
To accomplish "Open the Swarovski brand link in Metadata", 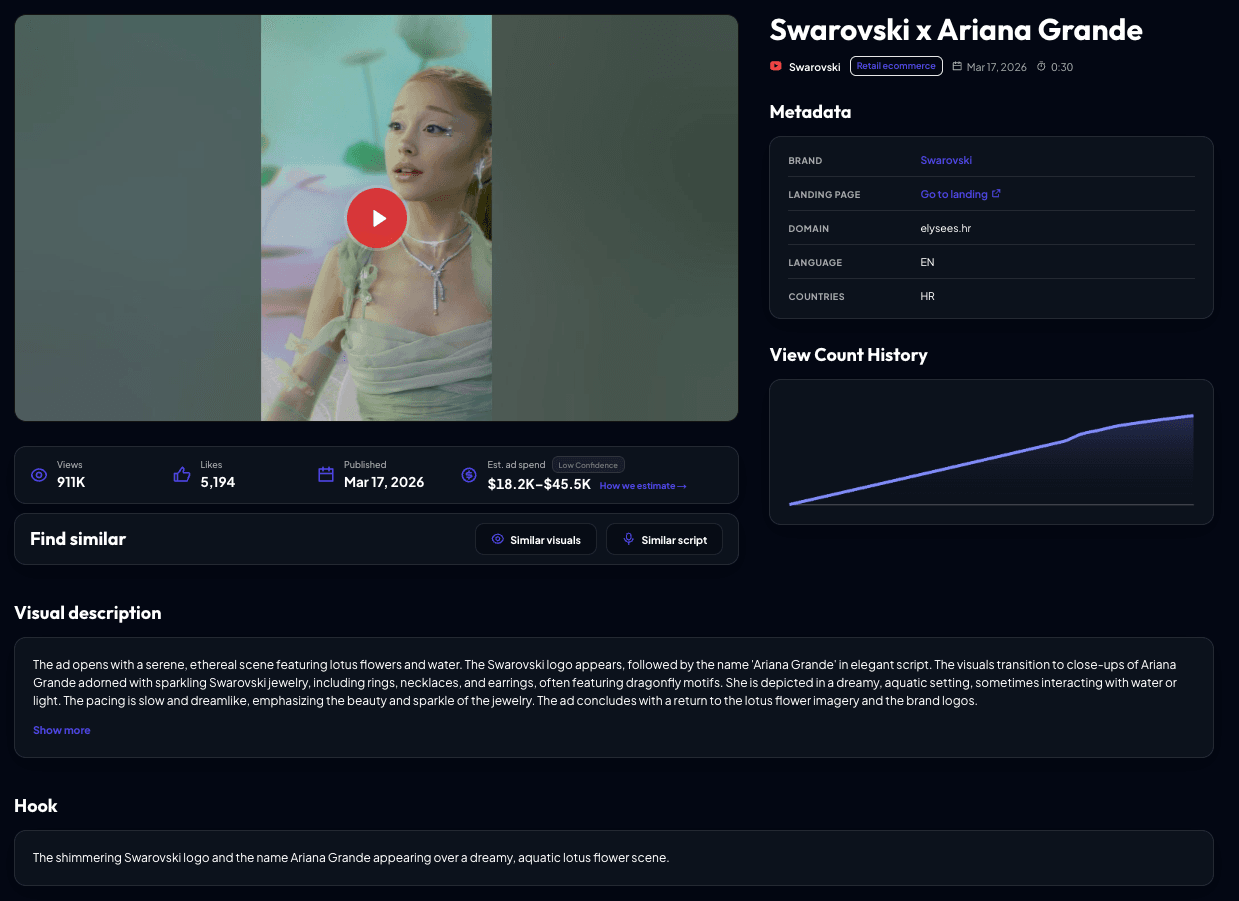I will tap(946, 160).
